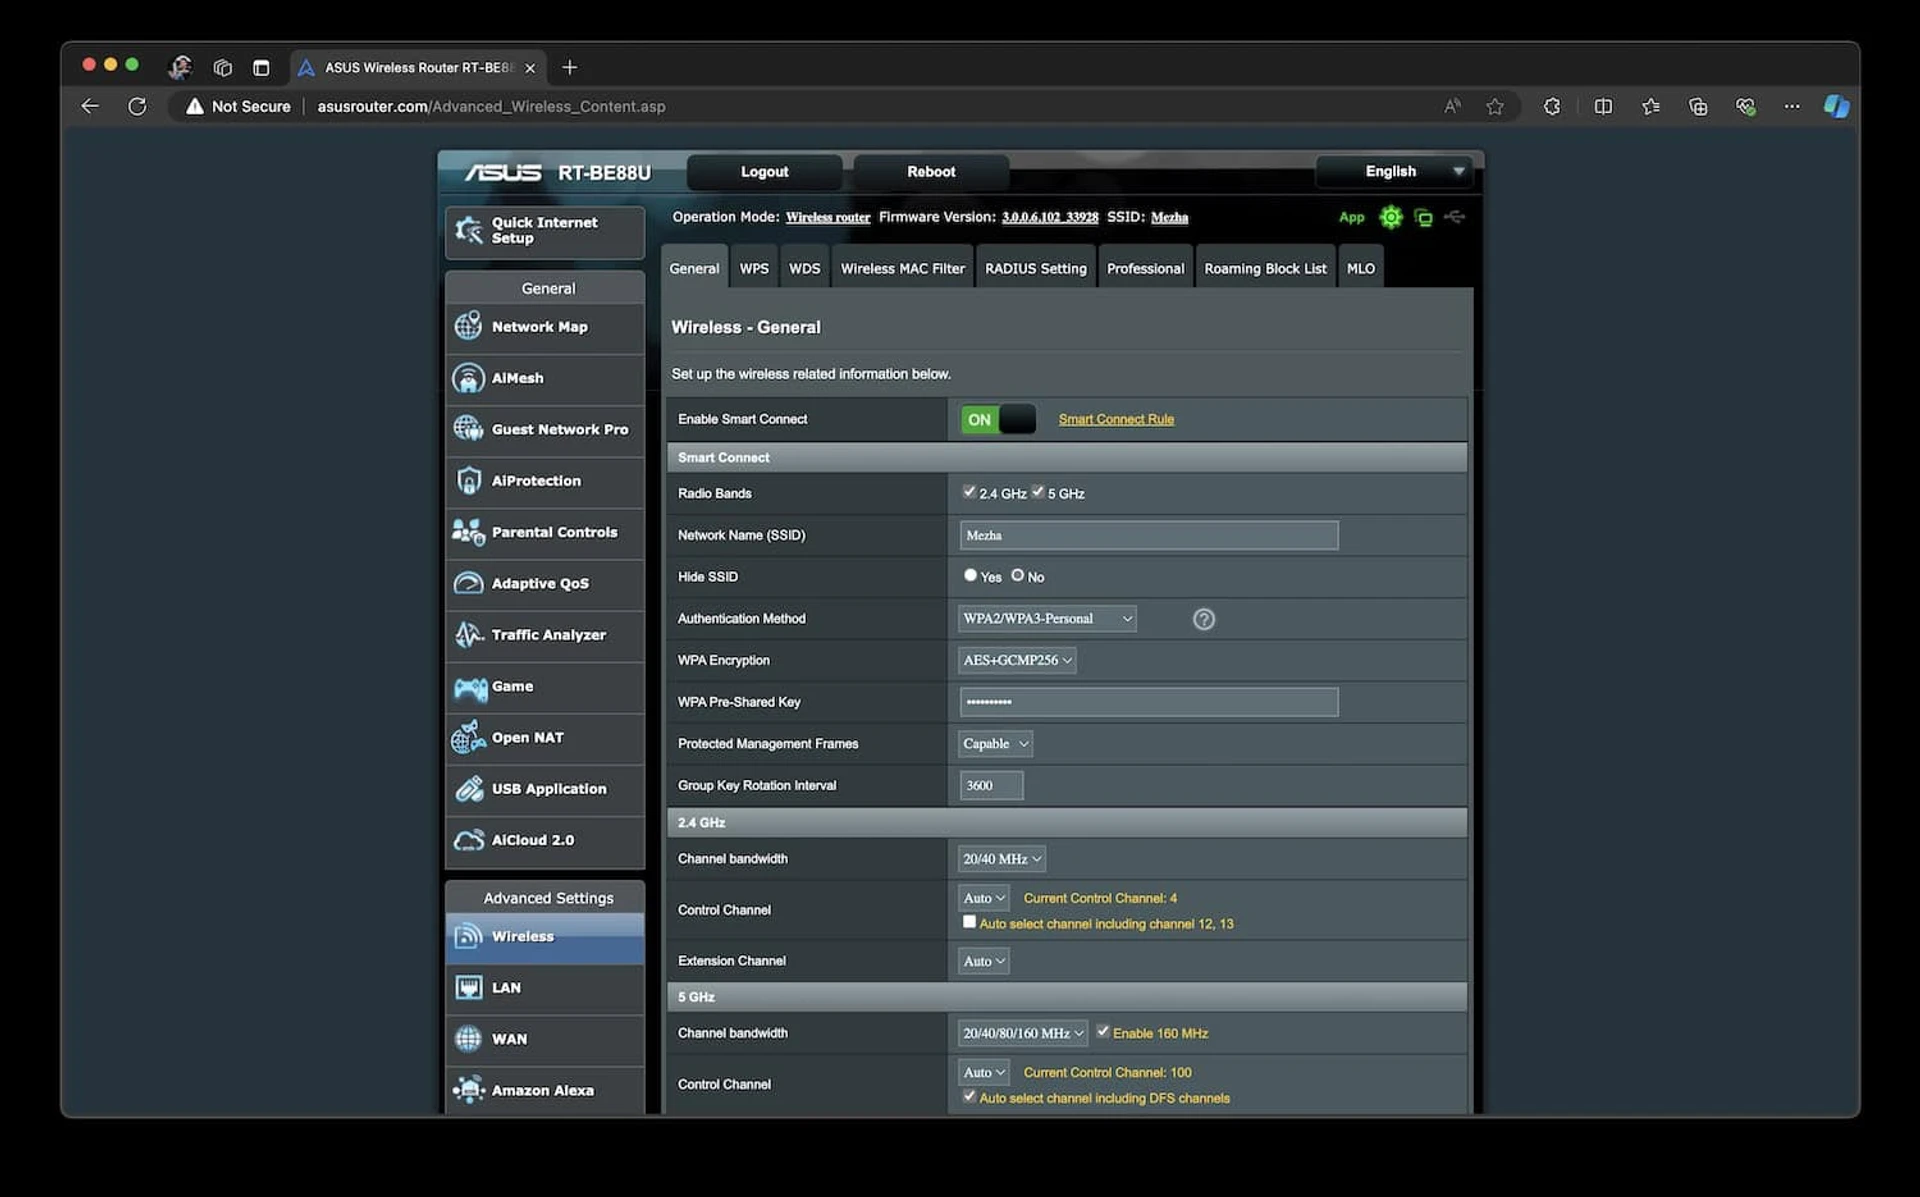This screenshot has height=1197, width=1920.
Task: Switch to the WDS tab
Action: point(804,268)
